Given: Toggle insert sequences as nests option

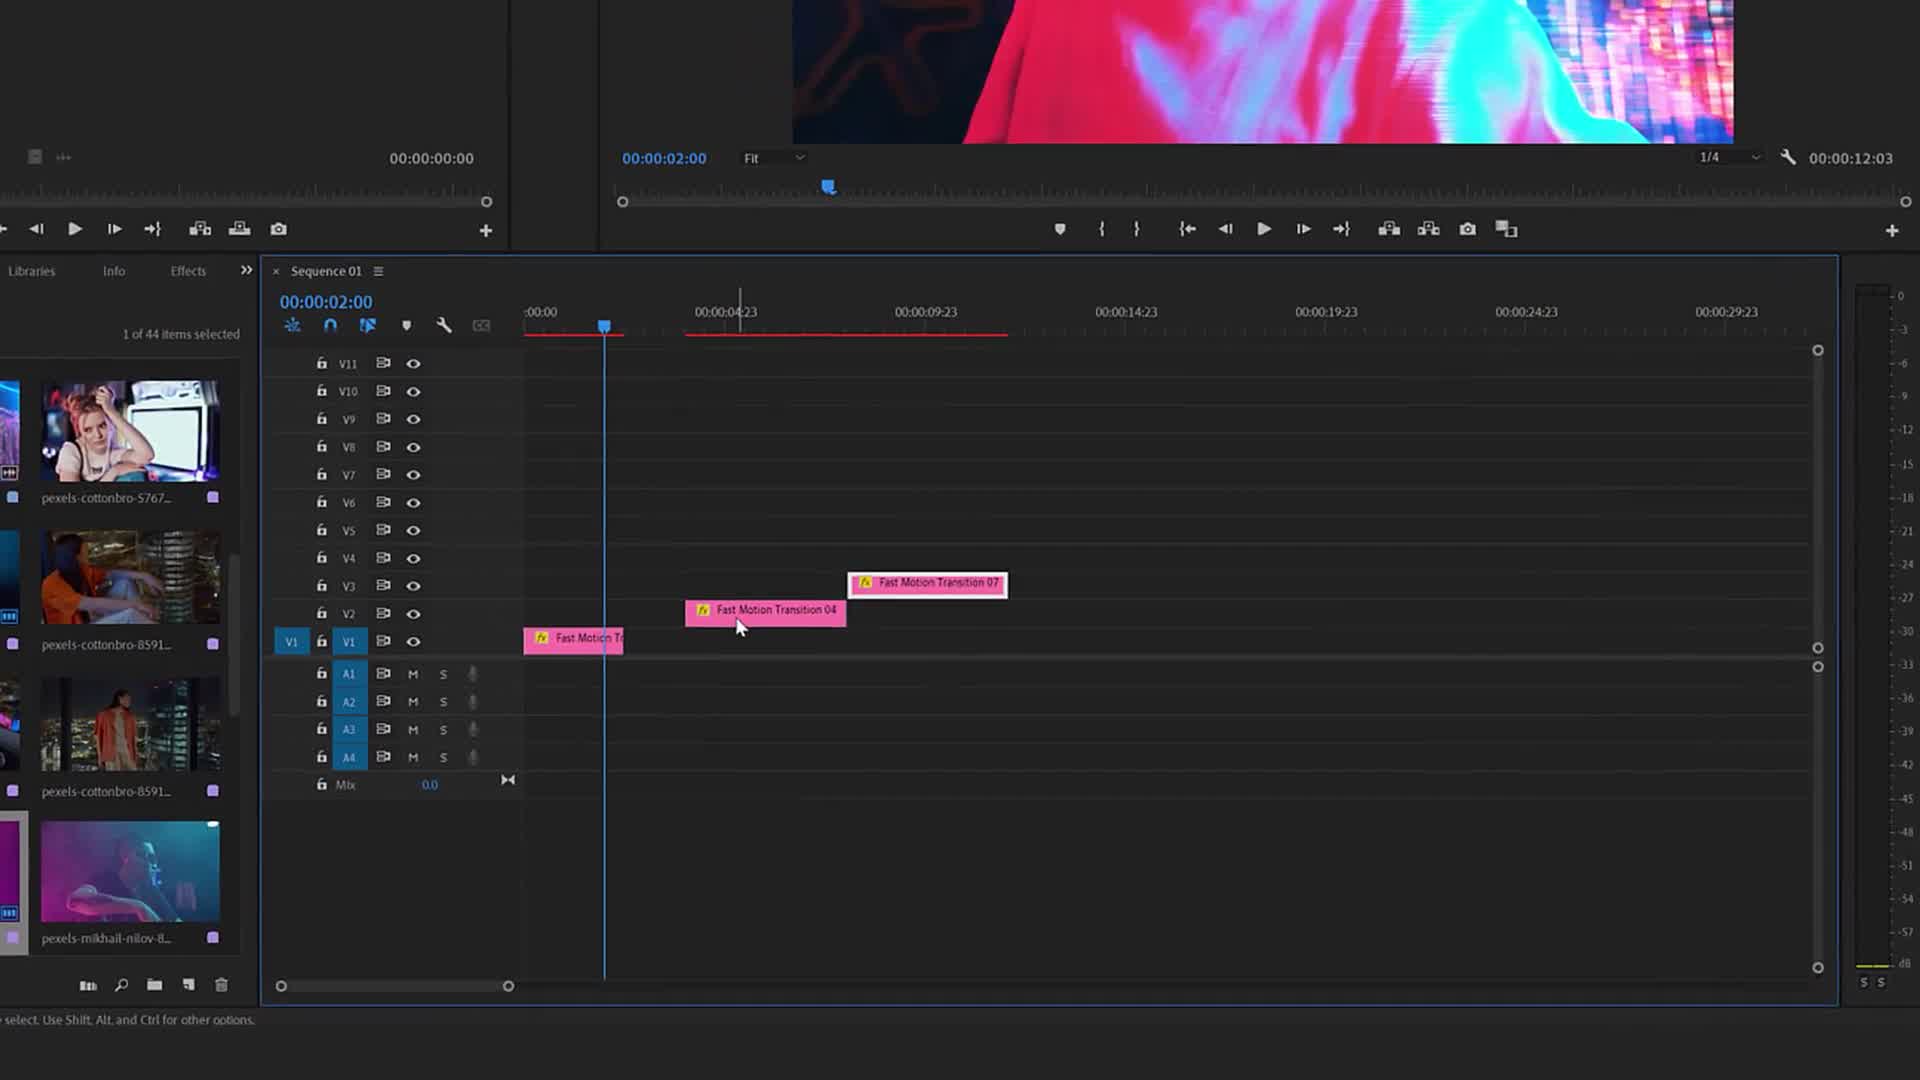Looking at the screenshot, I should pyautogui.click(x=292, y=325).
